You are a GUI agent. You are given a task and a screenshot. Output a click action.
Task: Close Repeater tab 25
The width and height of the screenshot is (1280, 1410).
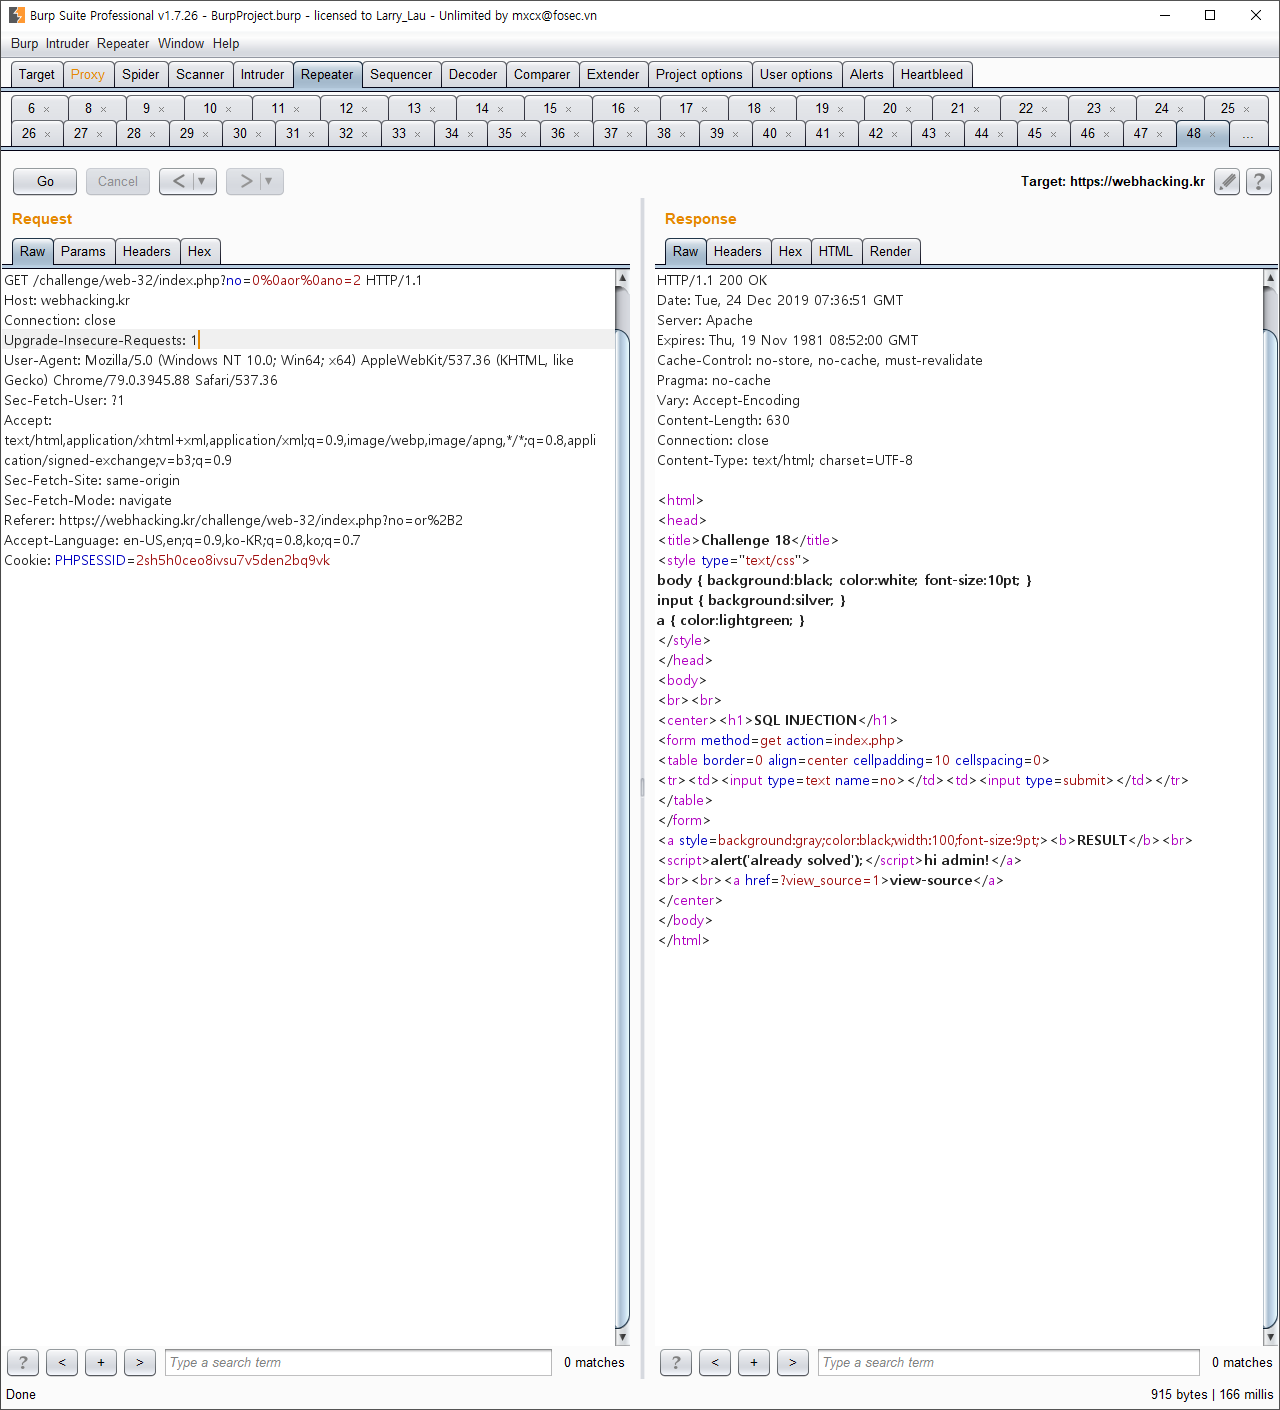tap(1246, 109)
